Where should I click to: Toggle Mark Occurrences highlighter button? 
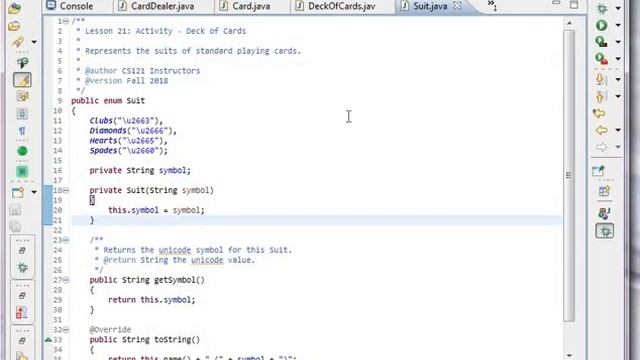22,80
